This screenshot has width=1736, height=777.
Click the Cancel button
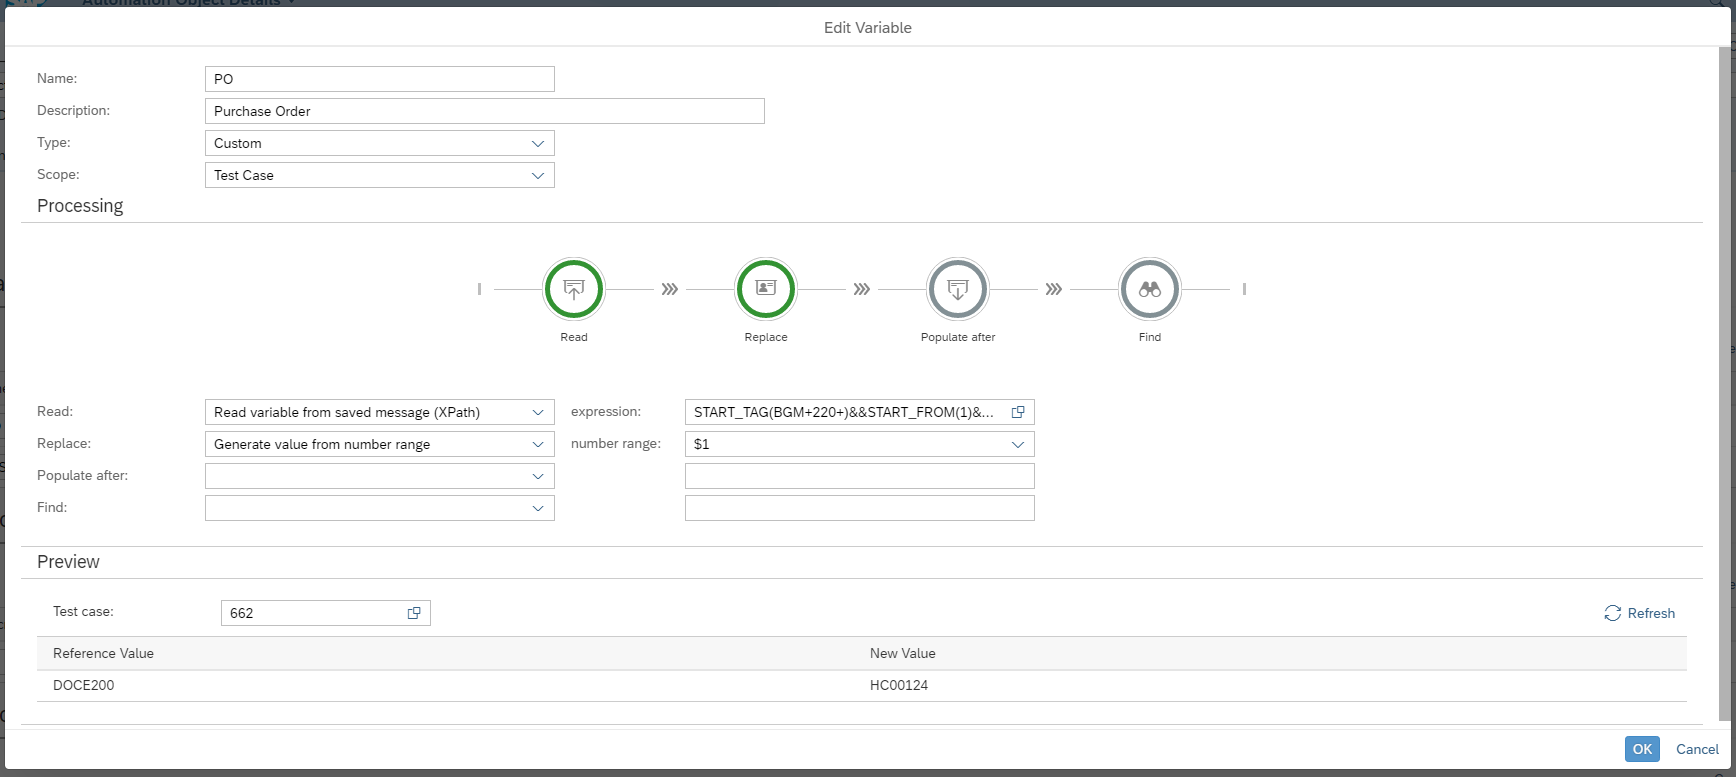pos(1697,749)
